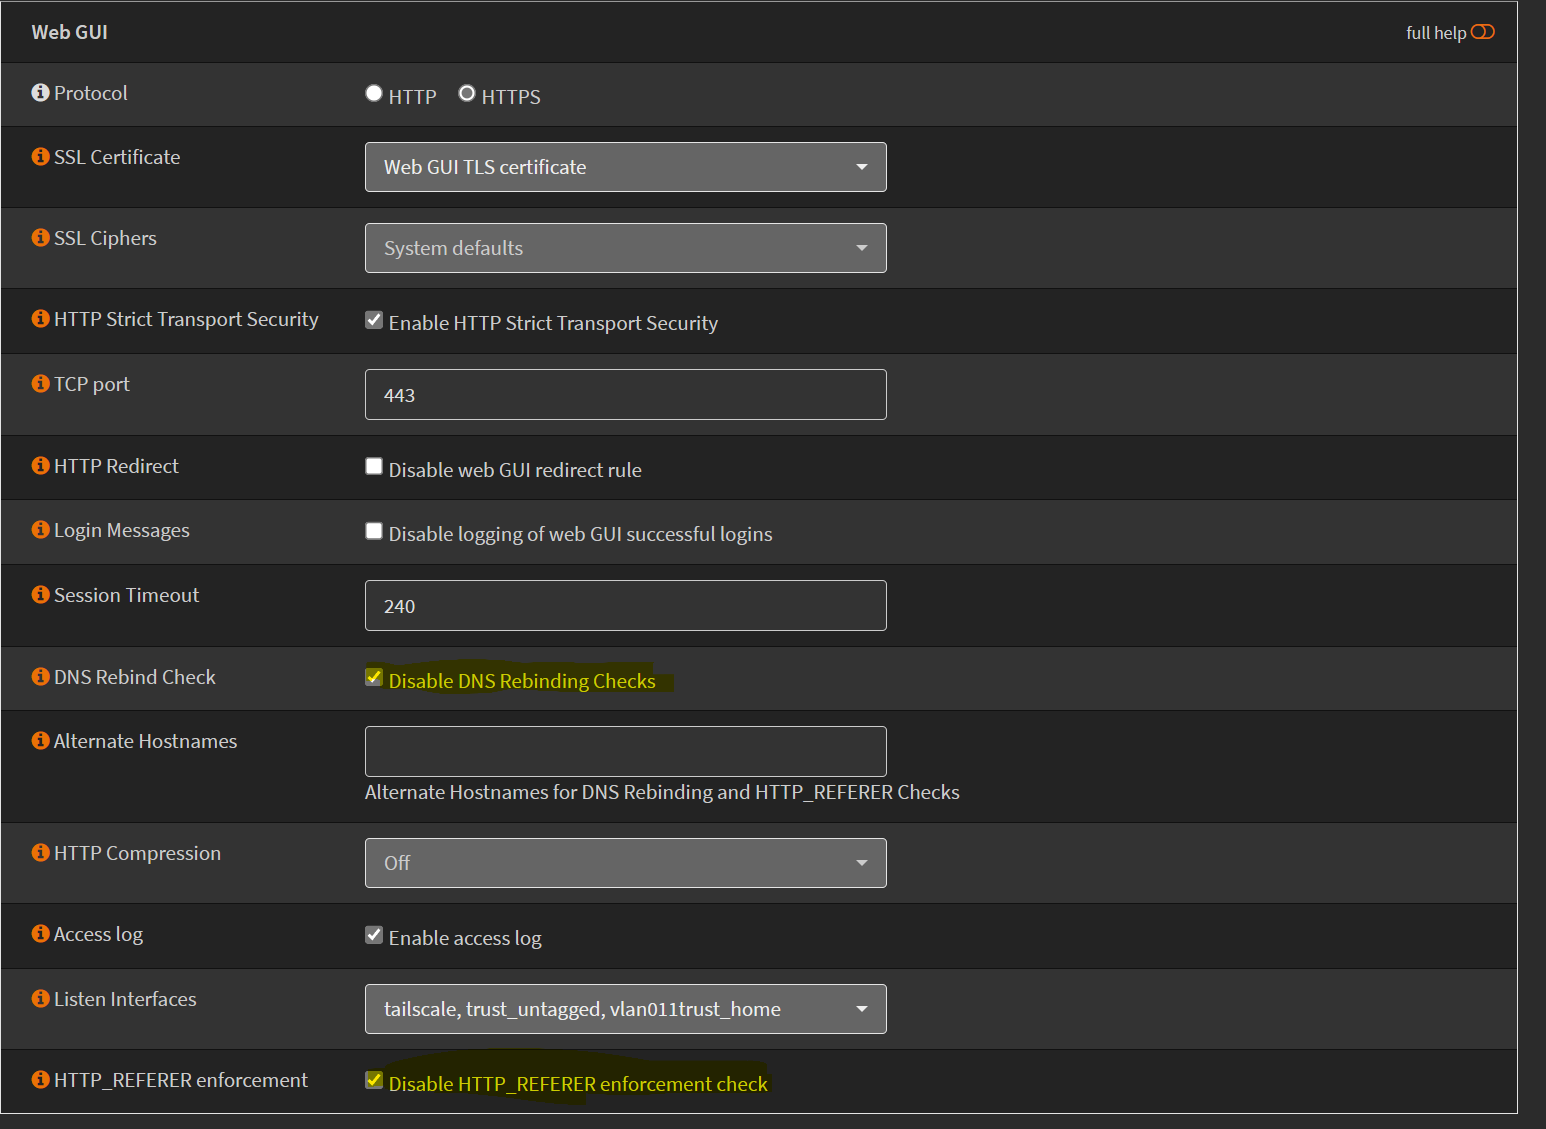Viewport: 1546px width, 1129px height.
Task: Enable HTTP Strict Transport Security checkbox
Action: coord(373,320)
